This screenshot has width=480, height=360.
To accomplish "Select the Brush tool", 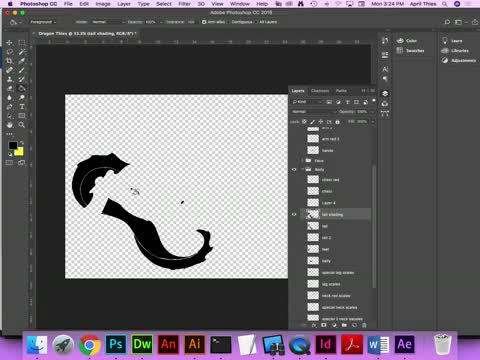I will 22,70.
